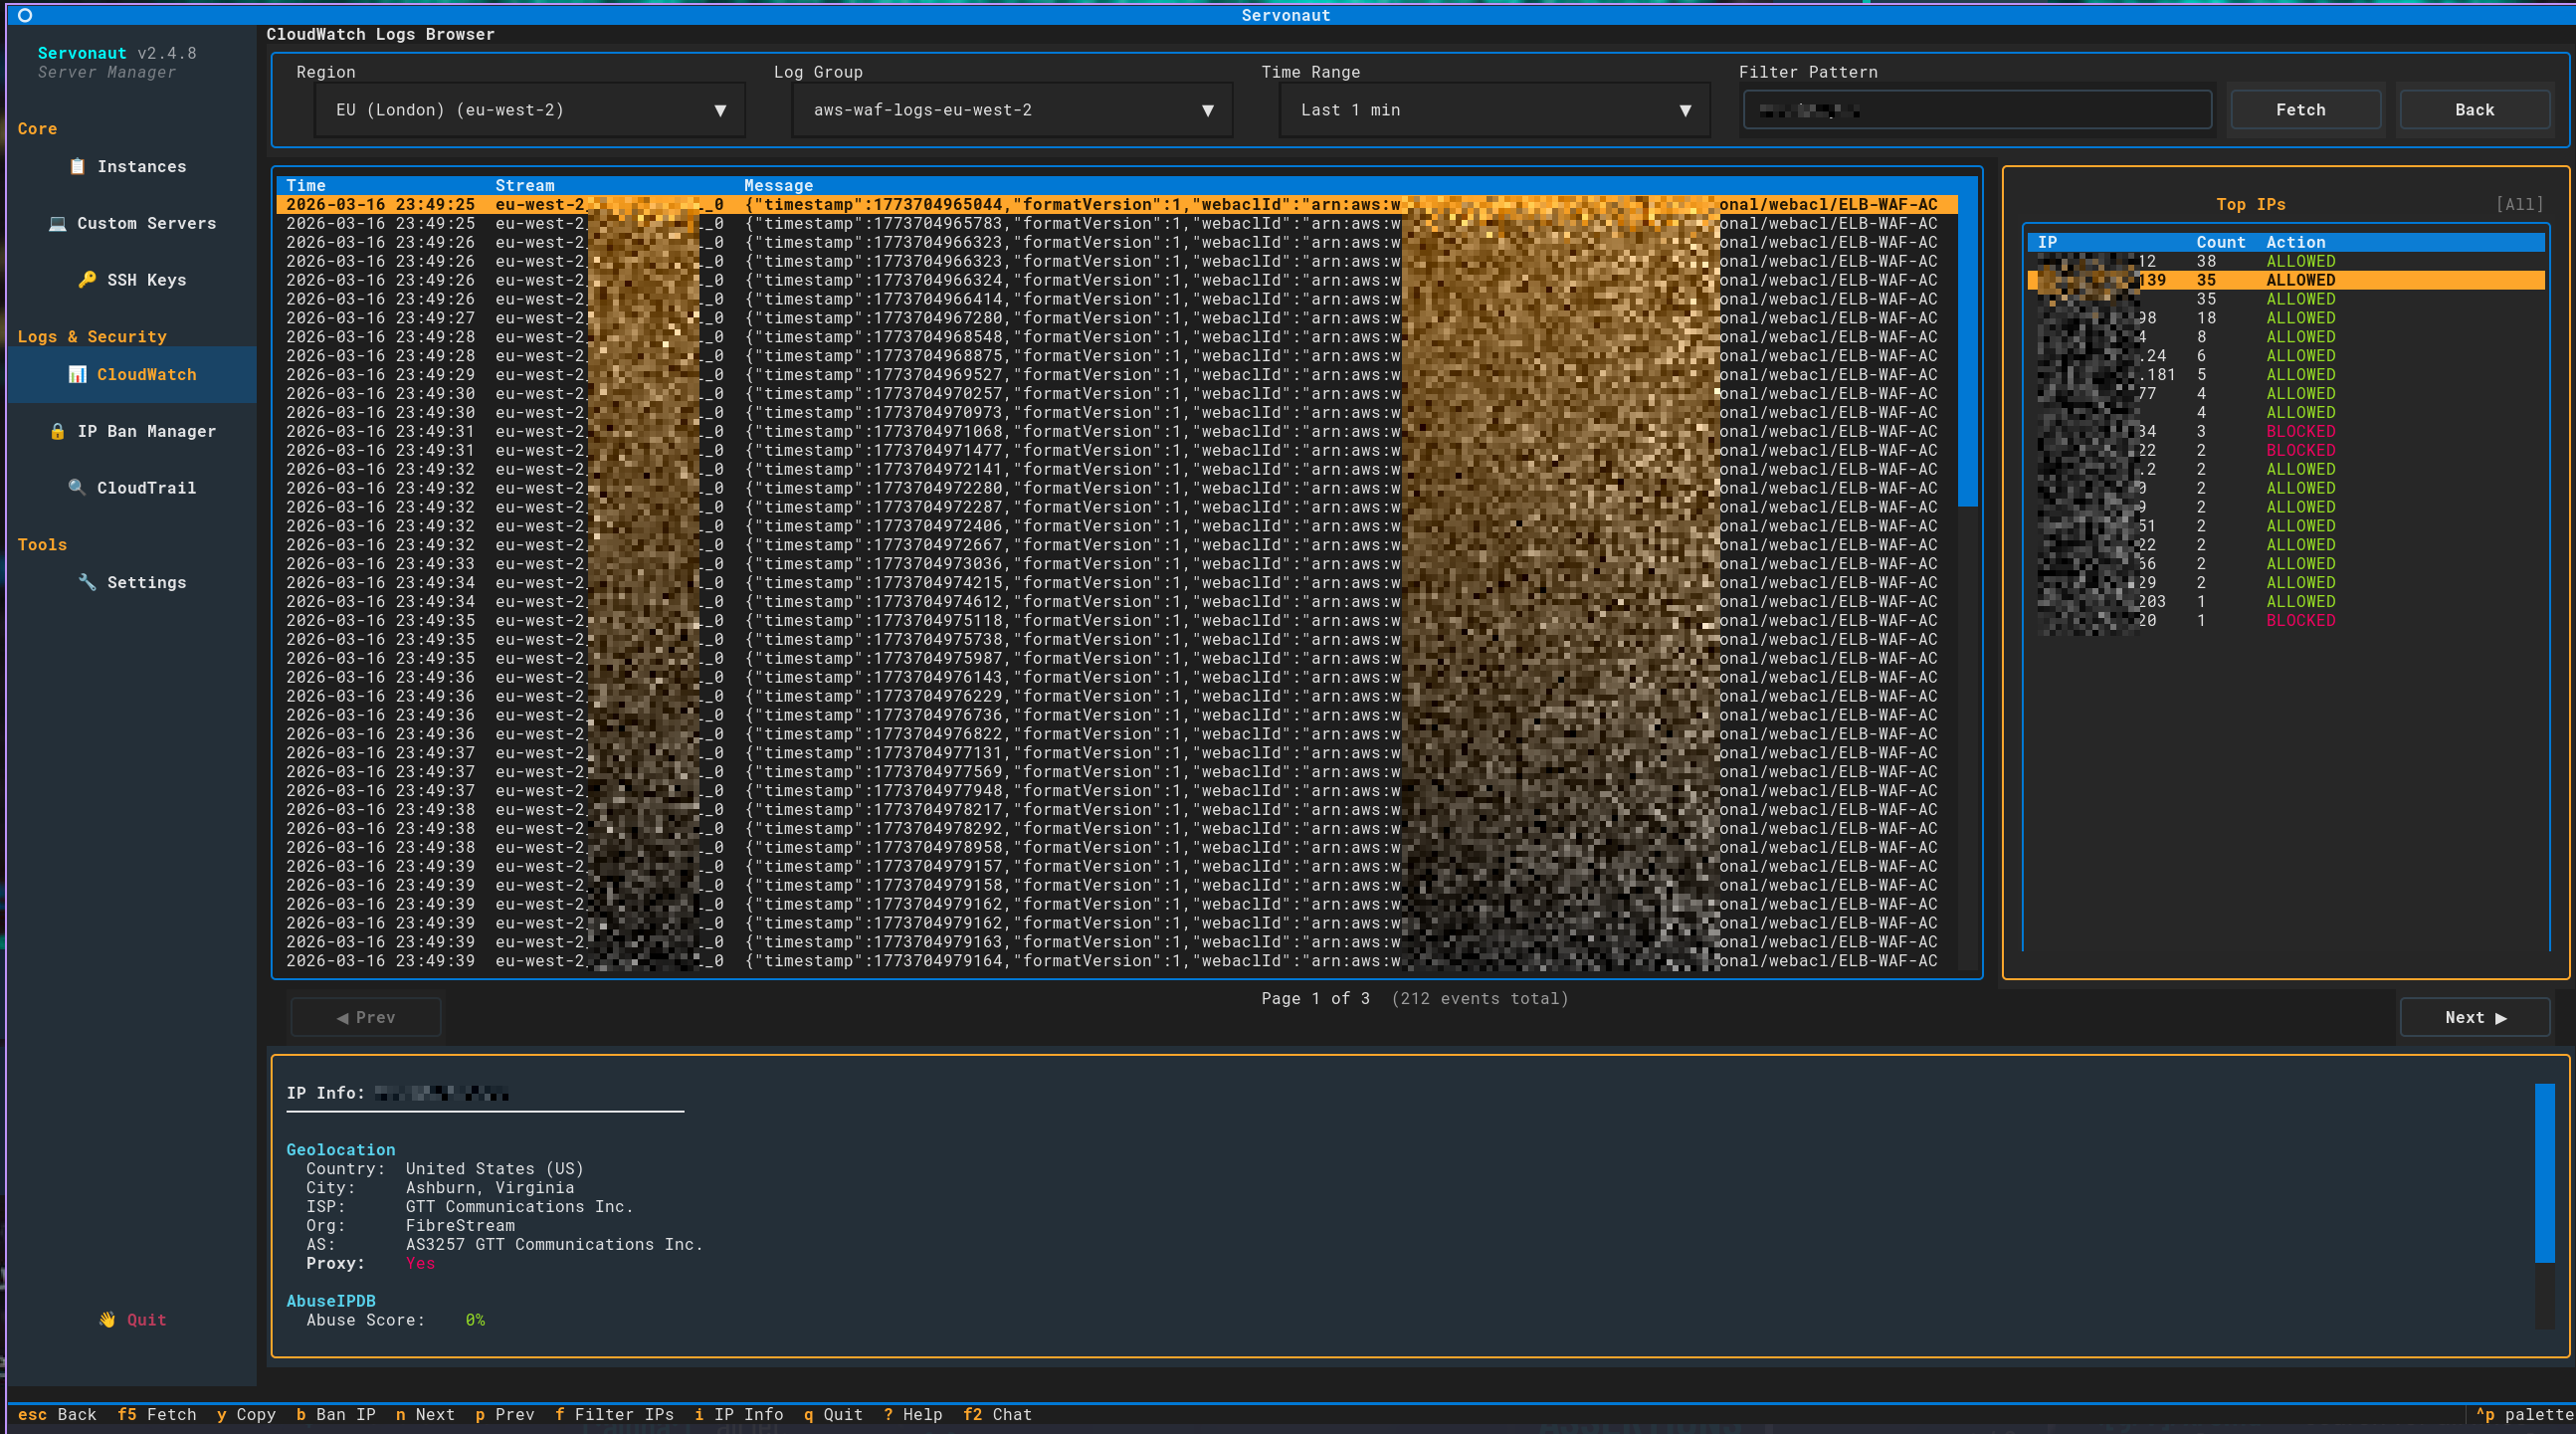The height and width of the screenshot is (1434, 2576).
Task: Click the Count column header in Top IPs
Action: [x=2221, y=242]
